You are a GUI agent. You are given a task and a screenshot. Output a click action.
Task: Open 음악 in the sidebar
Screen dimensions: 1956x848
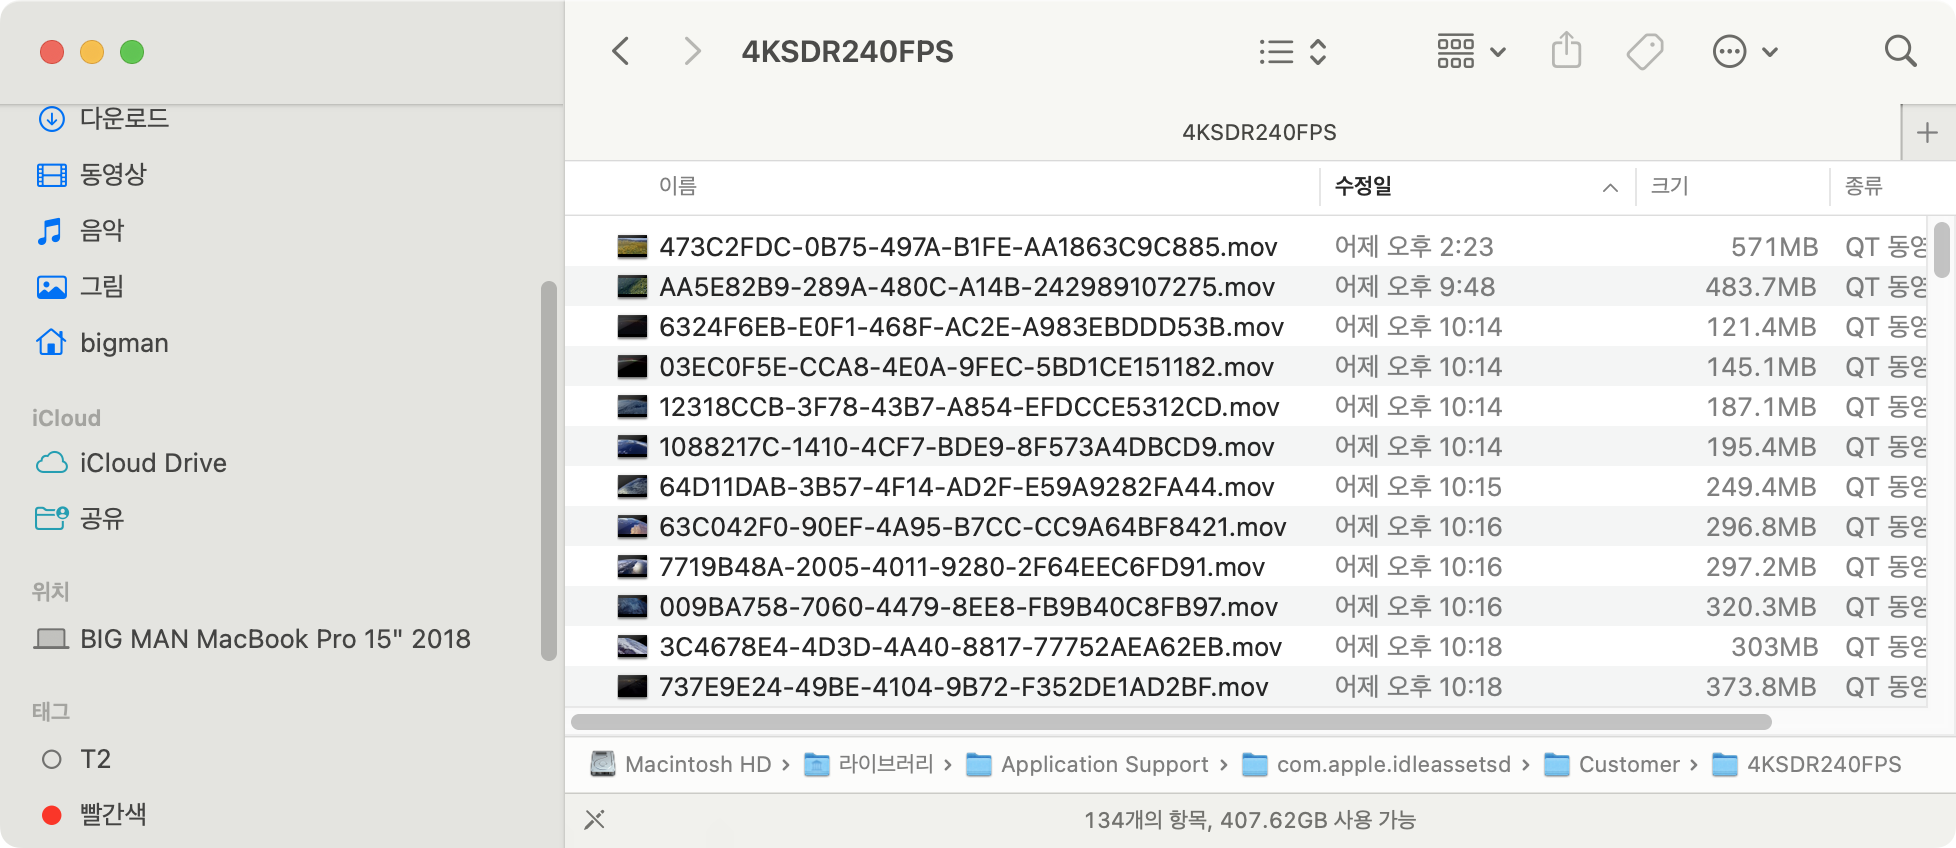click(102, 231)
